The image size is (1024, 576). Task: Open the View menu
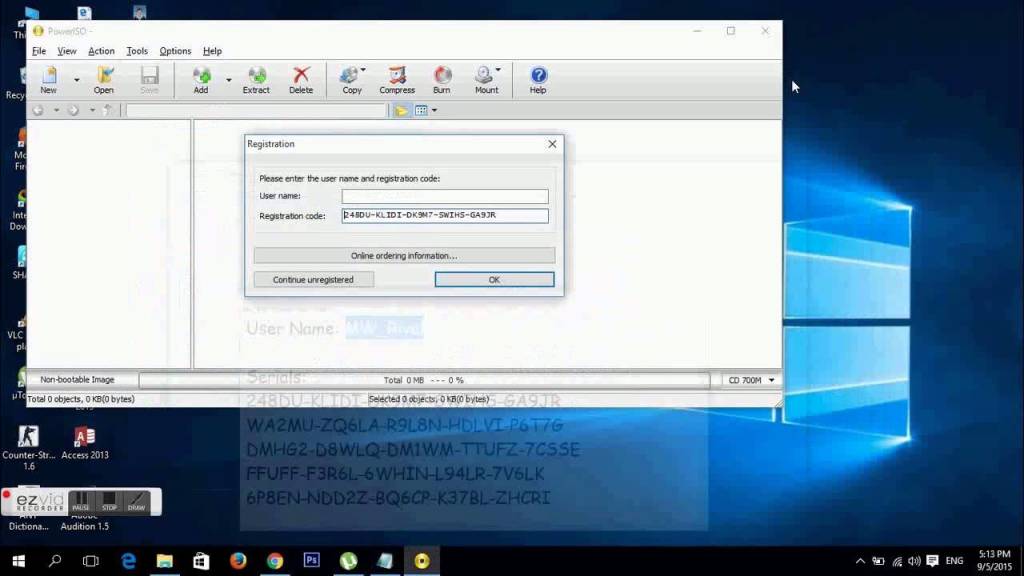pyautogui.click(x=67, y=51)
